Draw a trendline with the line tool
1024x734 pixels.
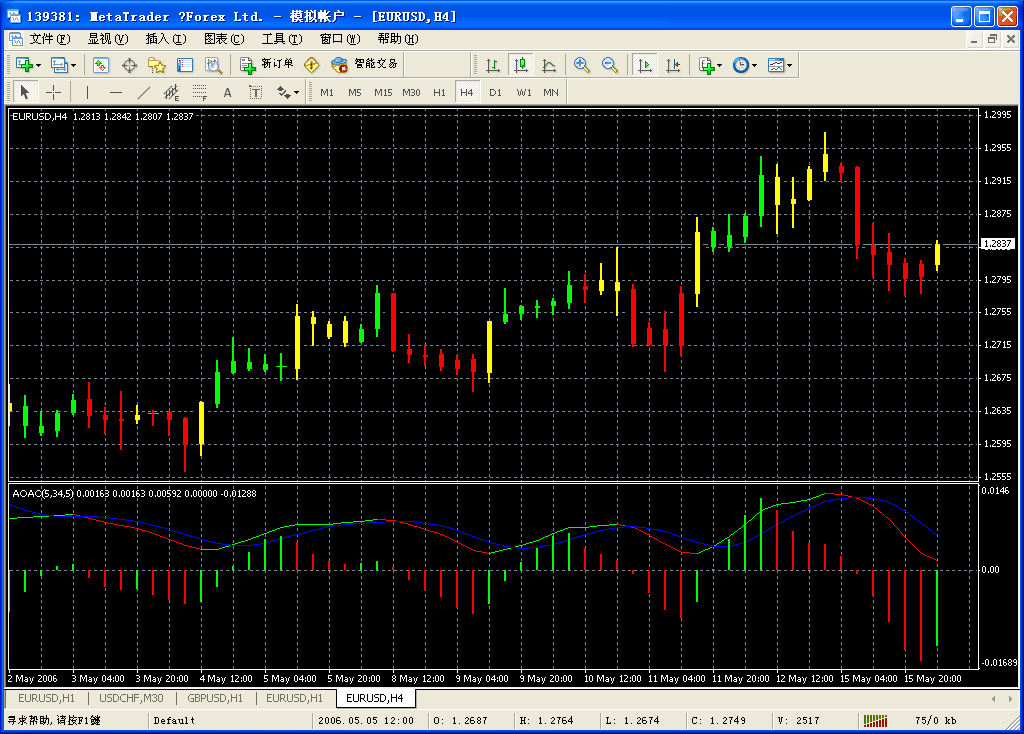143,92
